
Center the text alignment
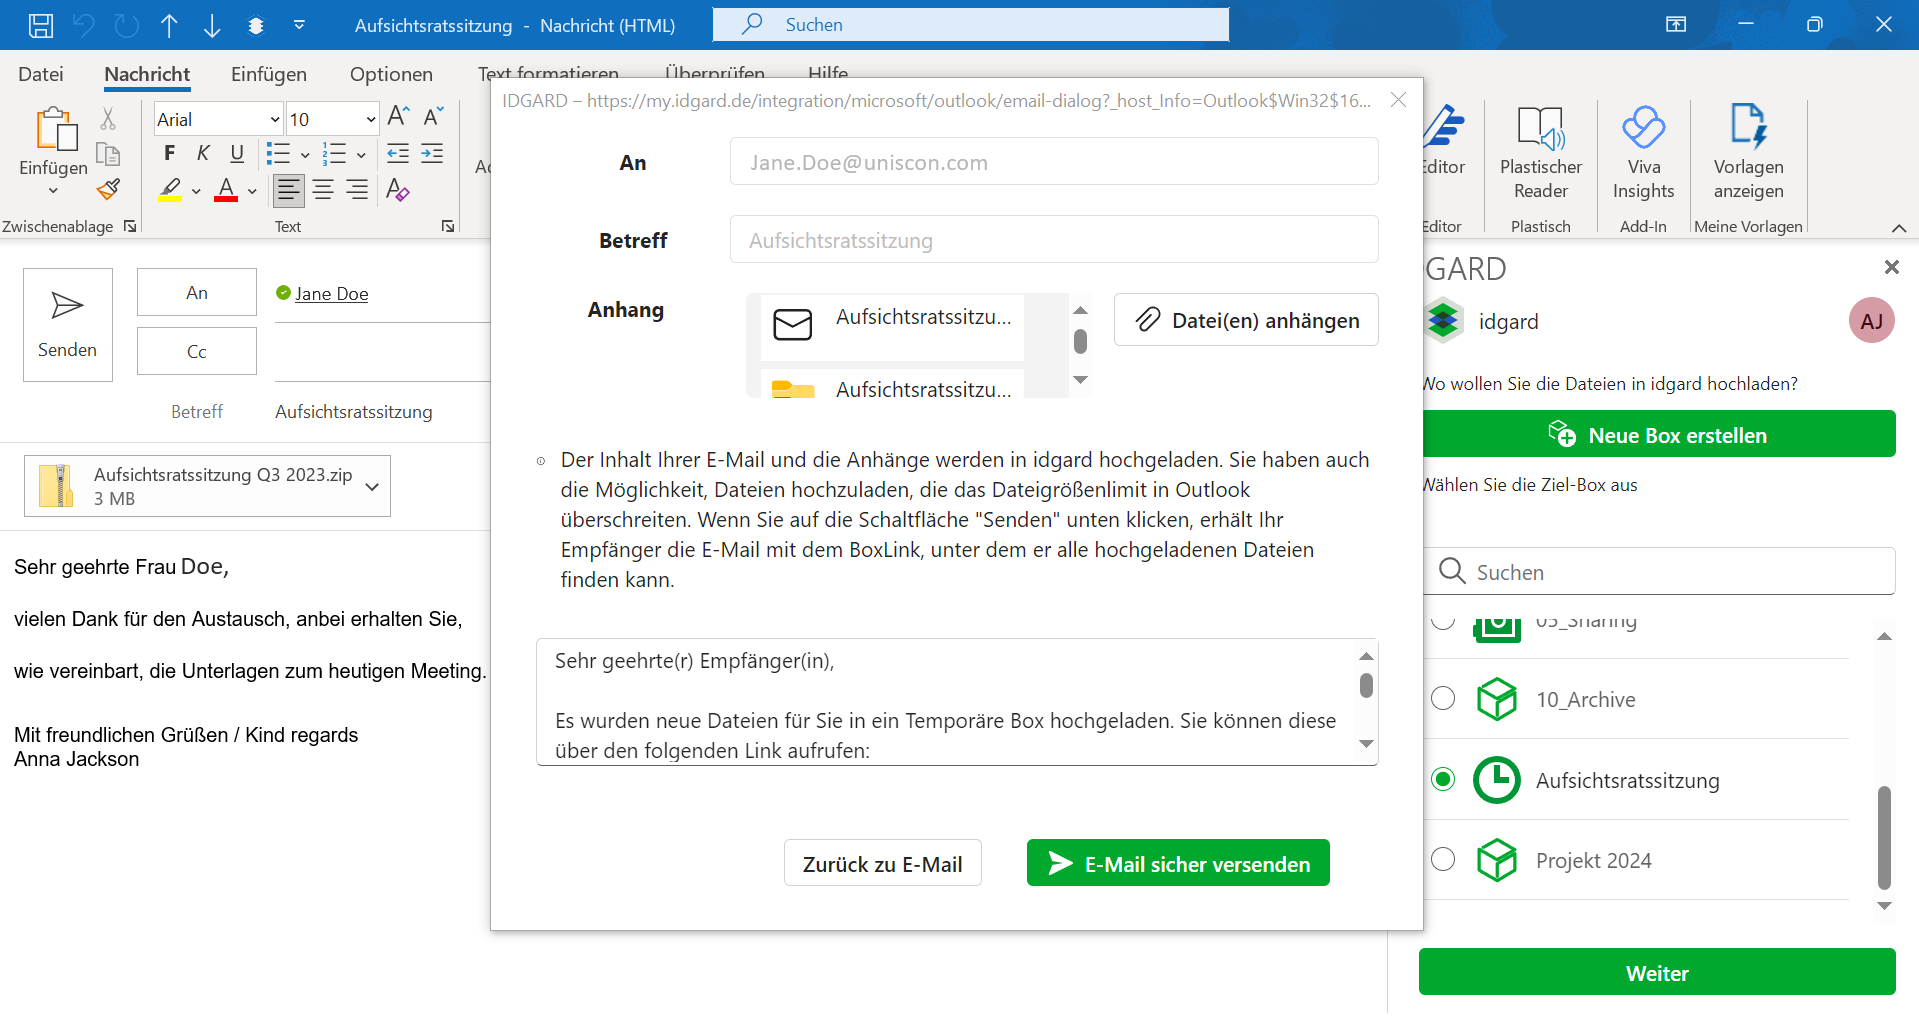(323, 189)
